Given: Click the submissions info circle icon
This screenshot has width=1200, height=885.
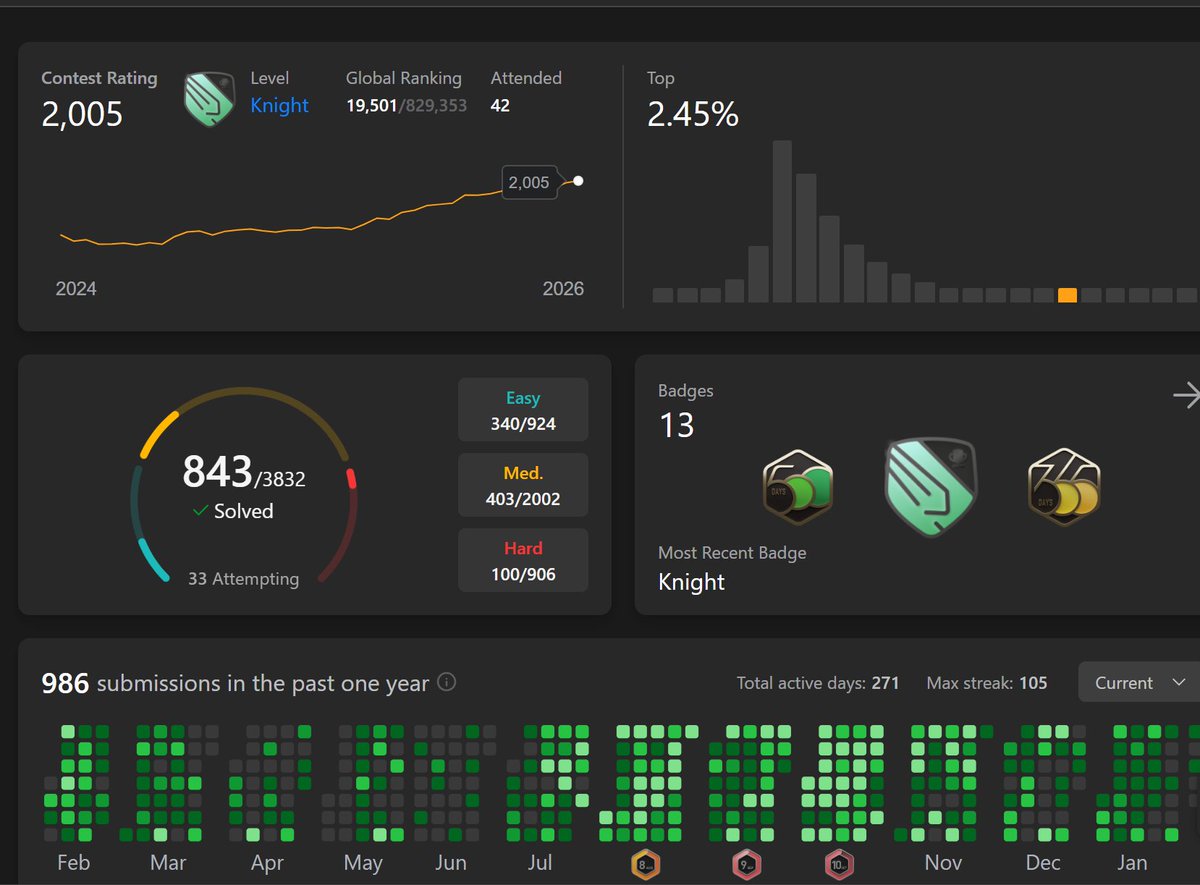Looking at the screenshot, I should coord(447,682).
